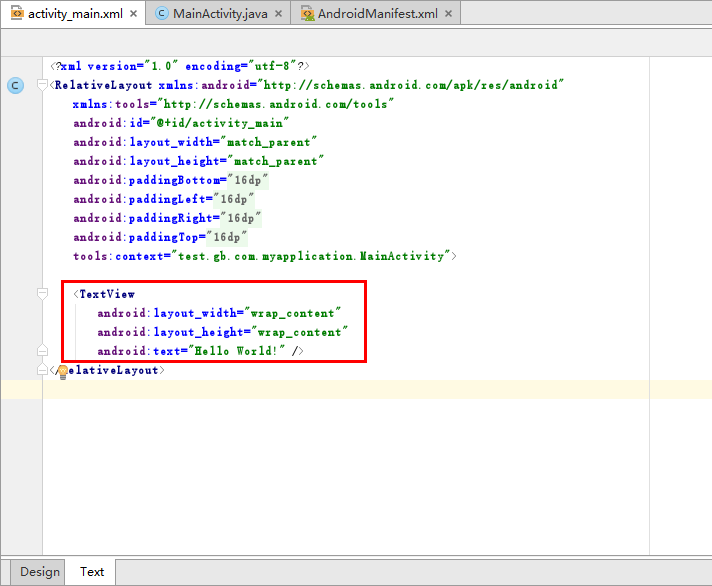Click the fold end marker at android:text line
Viewport: 712px width, 586px height.
pyautogui.click(x=42, y=350)
